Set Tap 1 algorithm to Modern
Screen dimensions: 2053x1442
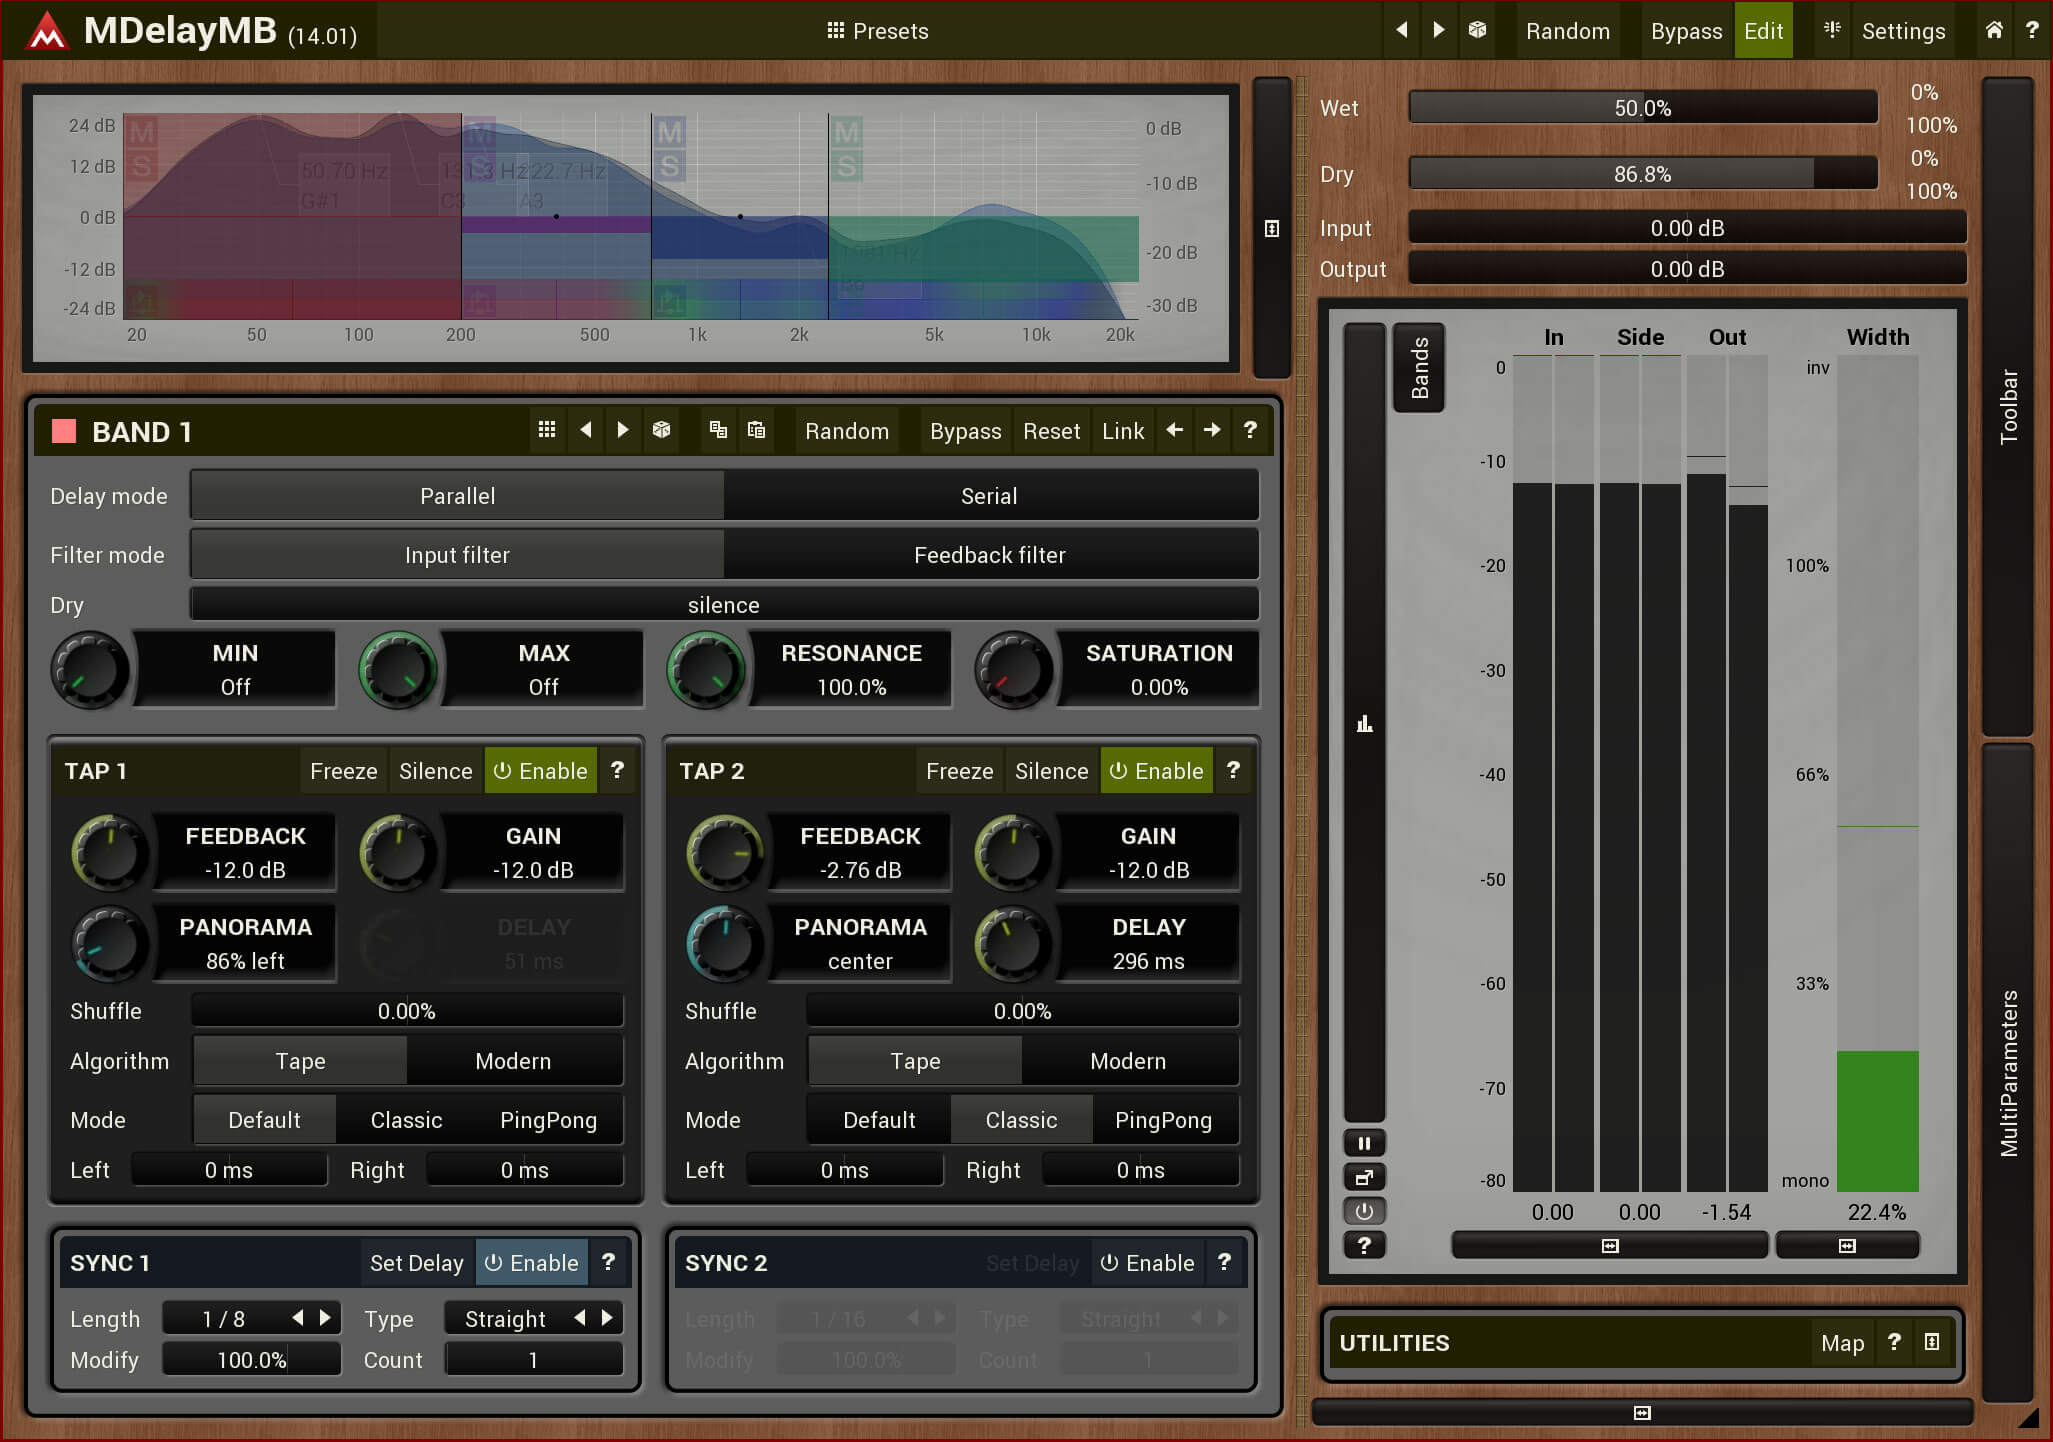(x=514, y=1061)
